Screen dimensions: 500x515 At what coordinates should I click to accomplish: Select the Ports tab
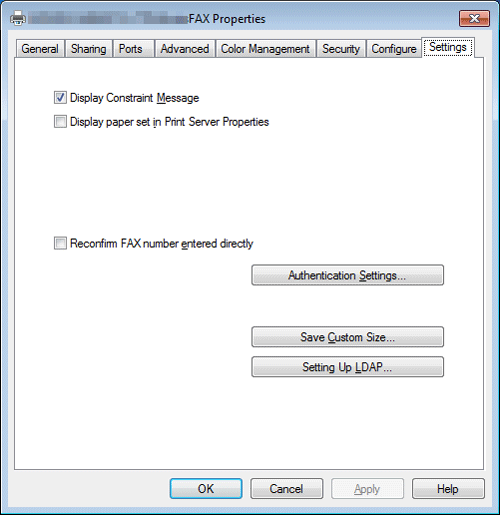131,49
